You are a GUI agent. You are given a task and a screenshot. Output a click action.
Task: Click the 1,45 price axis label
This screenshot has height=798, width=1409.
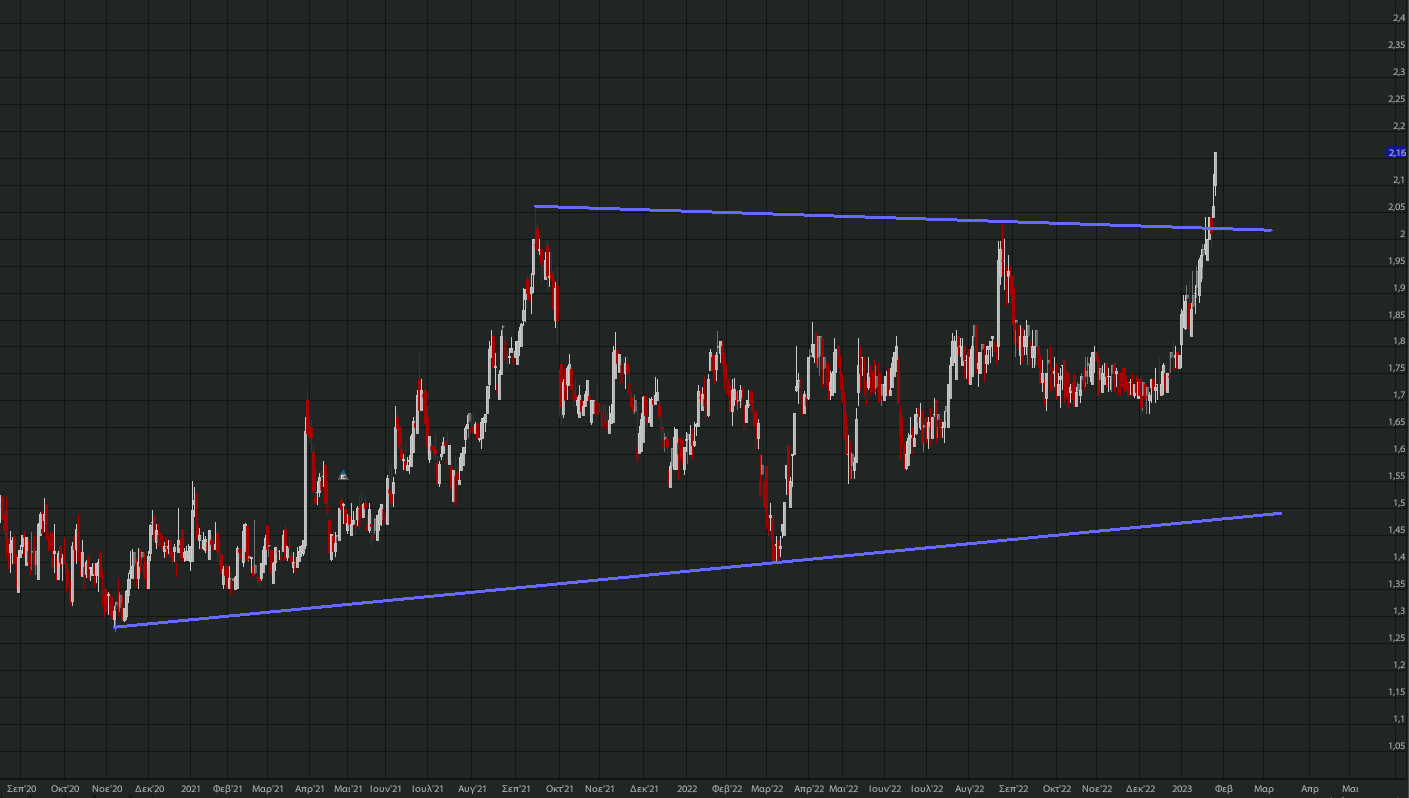1397,530
